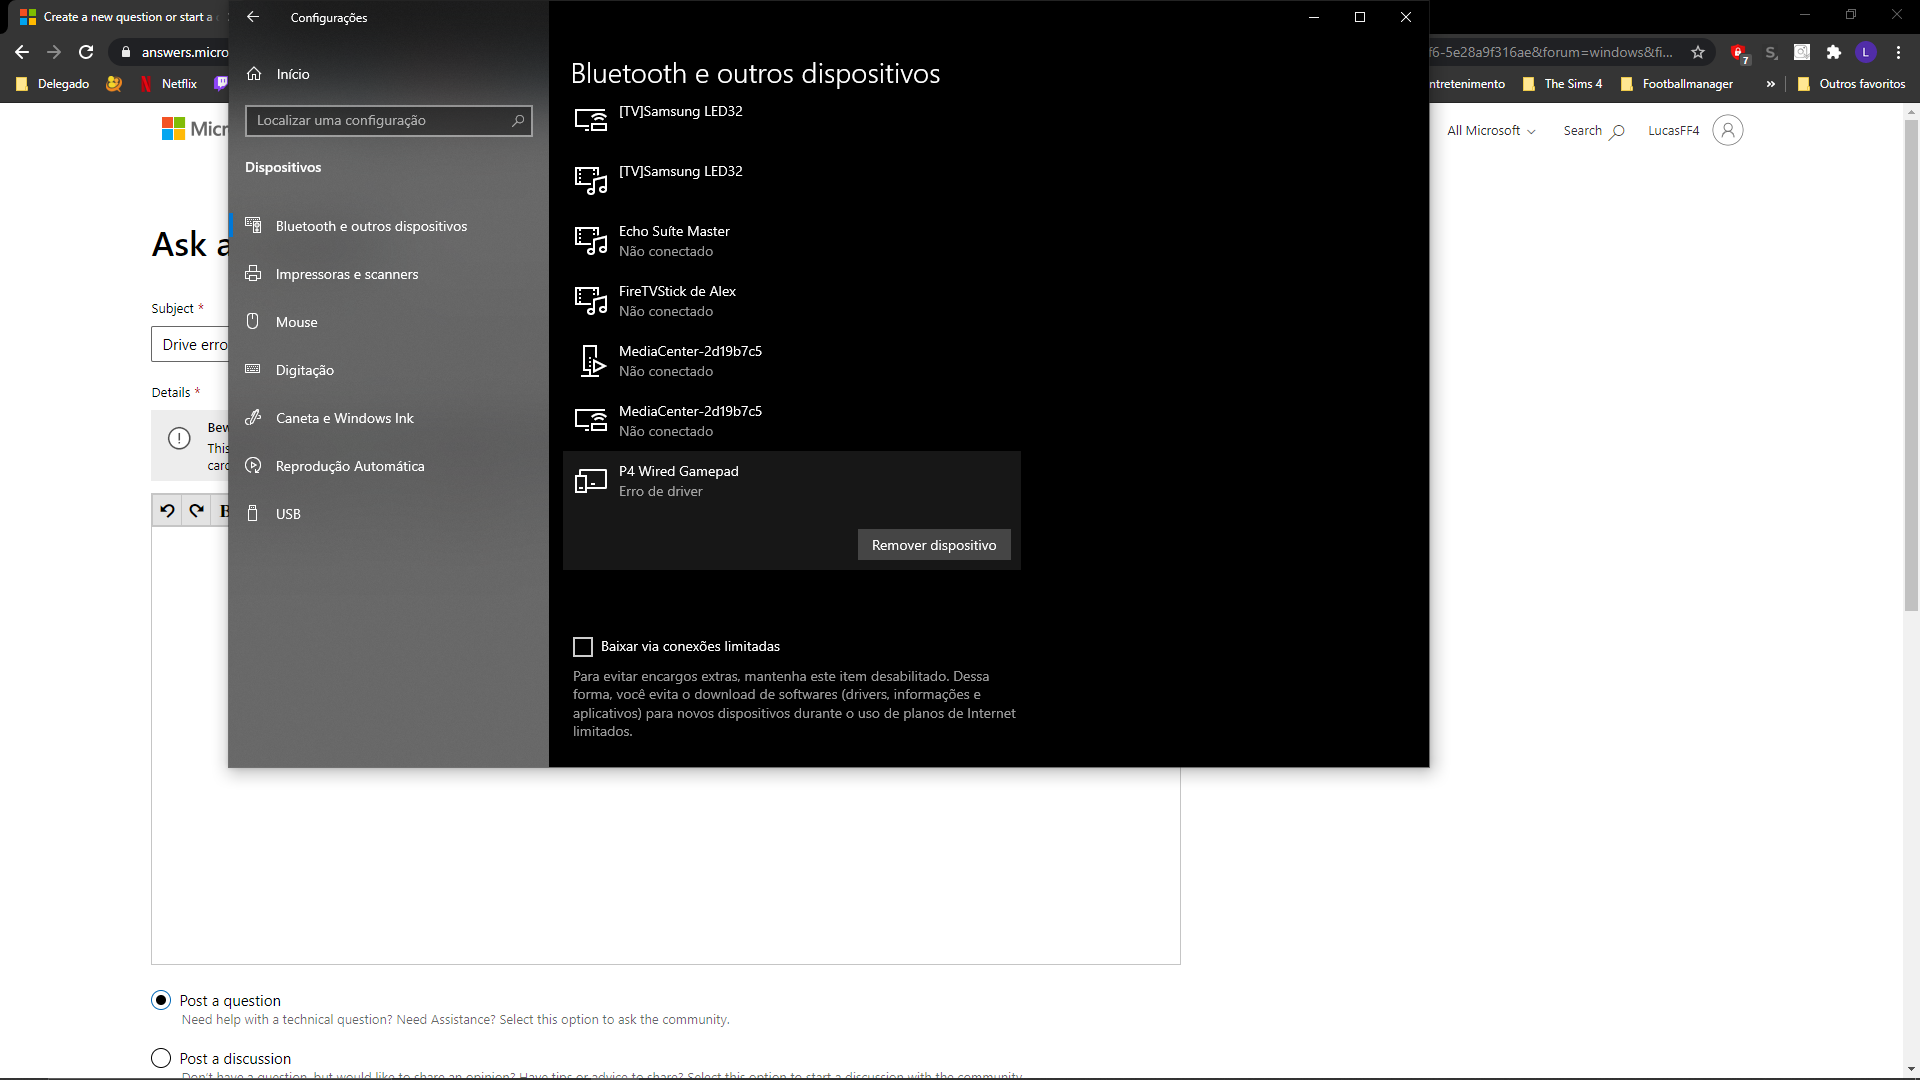
Task: Click the MediaCenter-2d19b7c5 device entry
Action: coord(690,360)
